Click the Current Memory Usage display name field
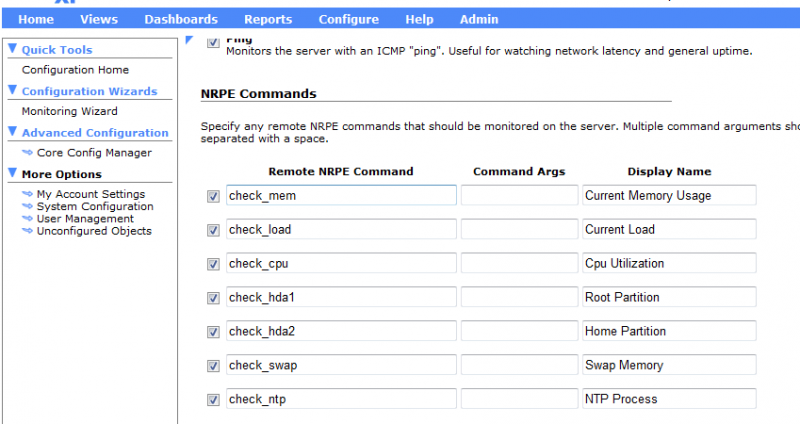This screenshot has width=800, height=424. click(669, 195)
